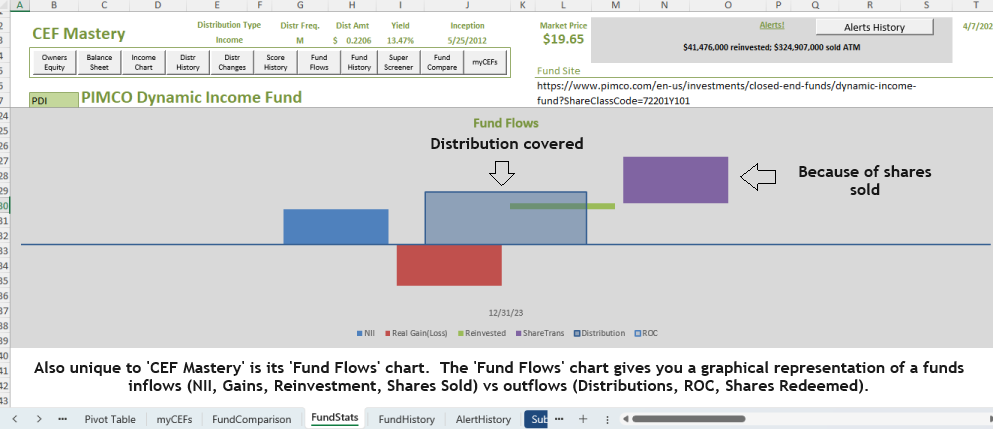Select the PDI ticker cell
Viewport: 995px width, 430px height.
[x=54, y=100]
